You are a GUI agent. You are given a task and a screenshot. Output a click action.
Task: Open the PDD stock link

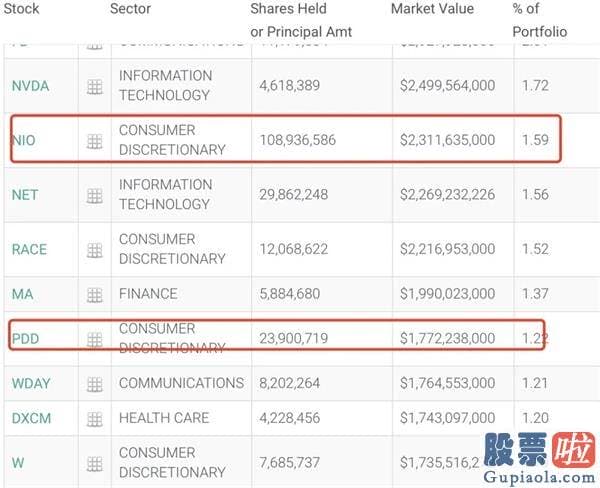pyautogui.click(x=26, y=339)
